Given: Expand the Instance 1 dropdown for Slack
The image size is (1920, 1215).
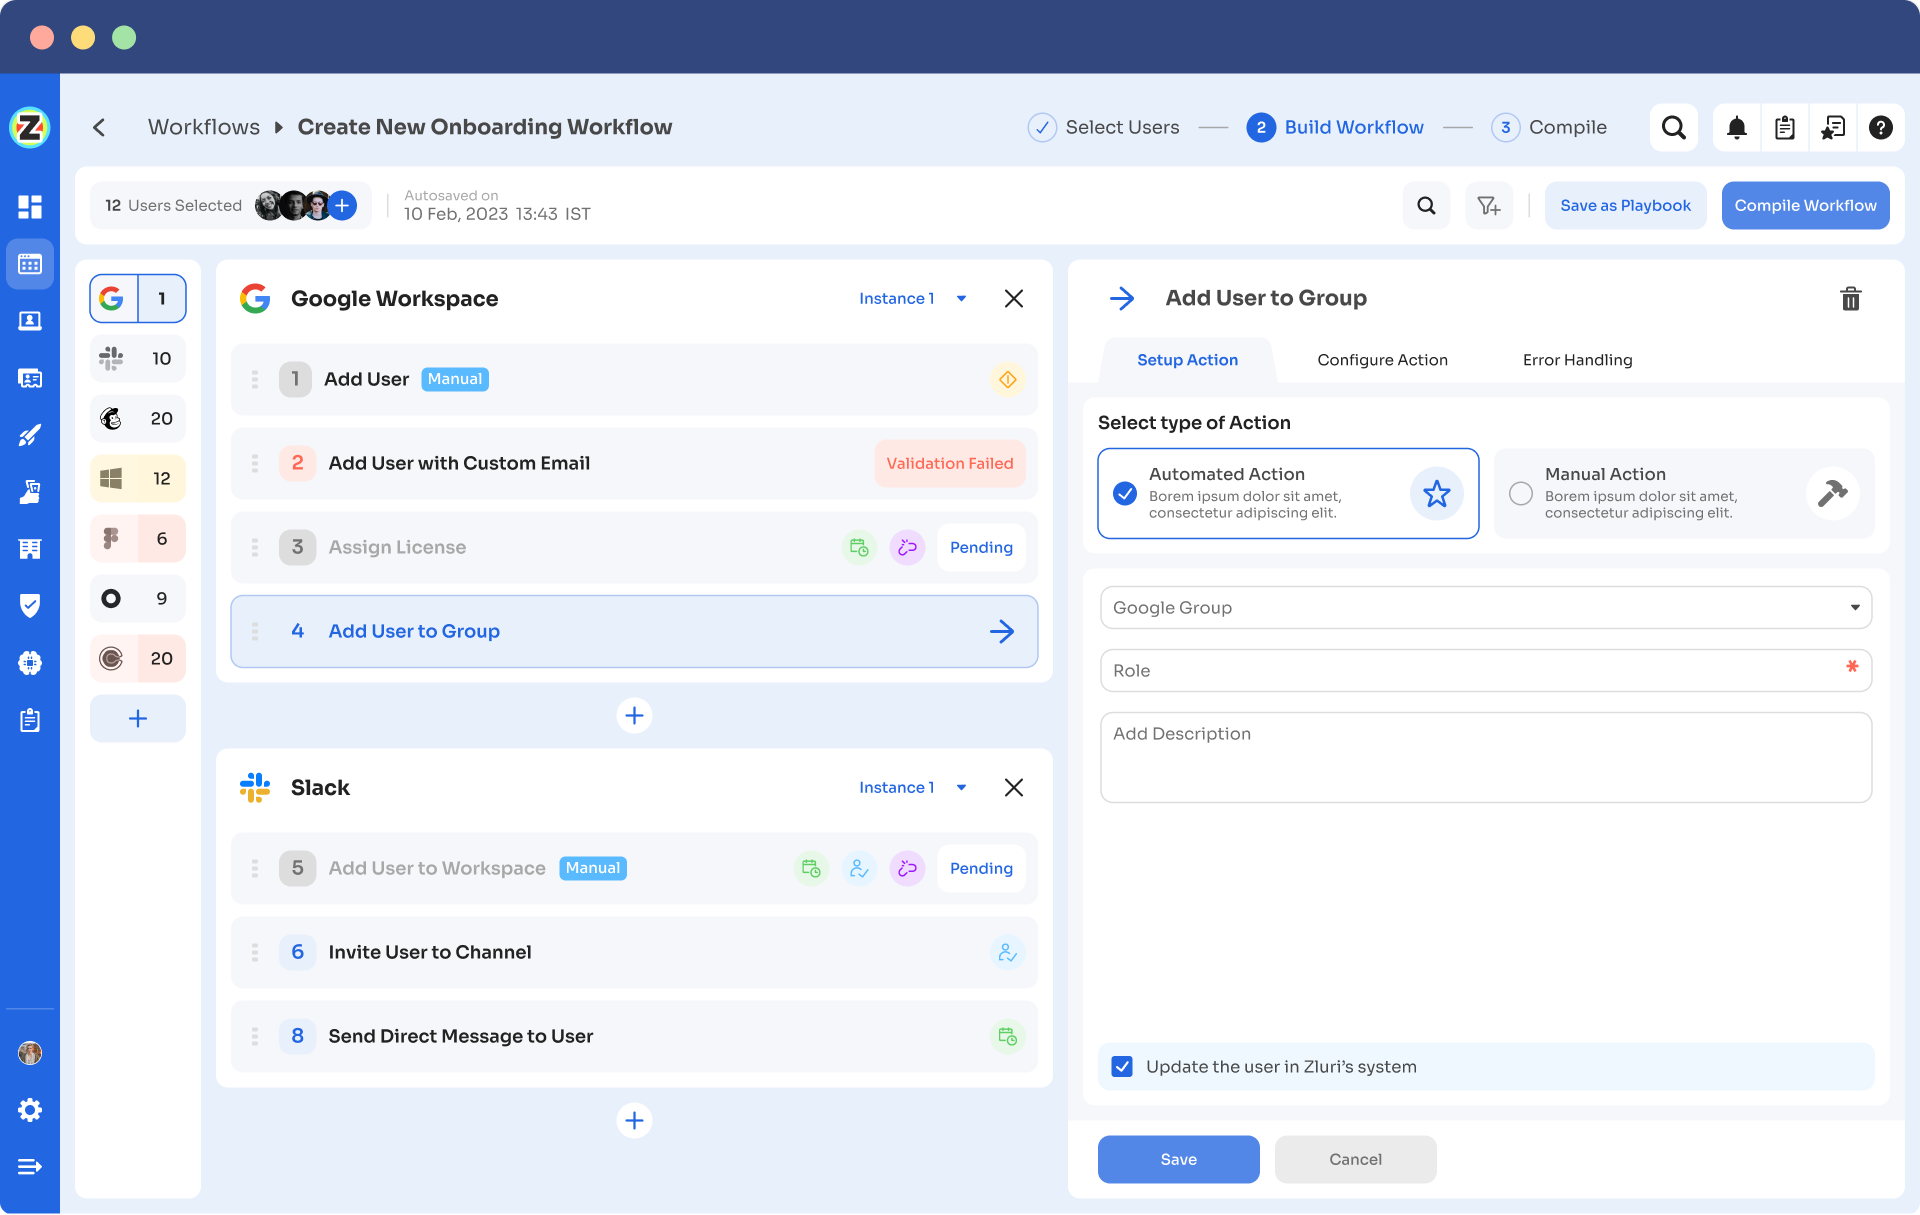Looking at the screenshot, I should pos(963,787).
